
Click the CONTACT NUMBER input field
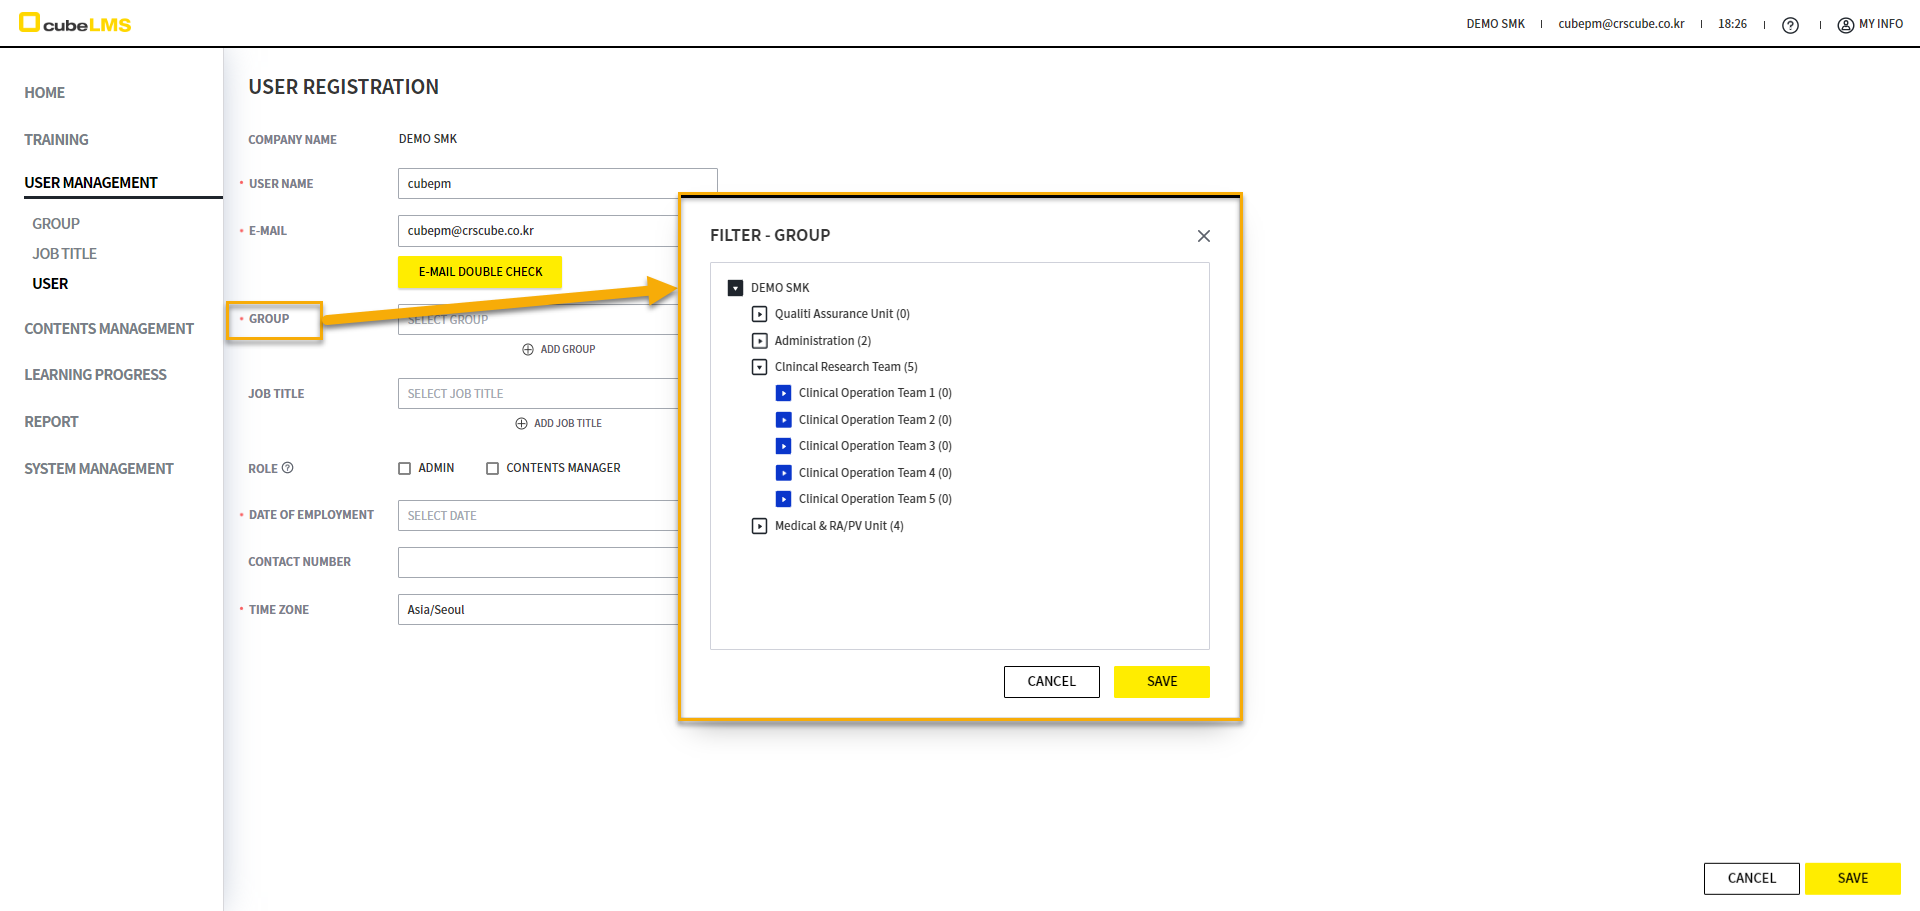[x=538, y=562]
